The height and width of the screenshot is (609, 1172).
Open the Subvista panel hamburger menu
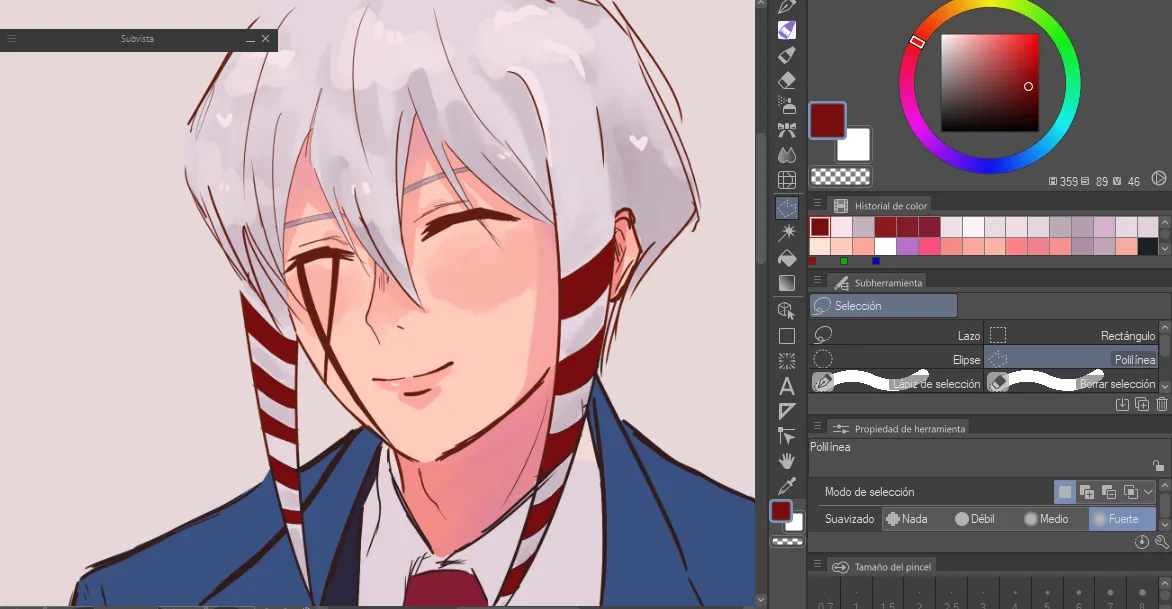(11, 39)
